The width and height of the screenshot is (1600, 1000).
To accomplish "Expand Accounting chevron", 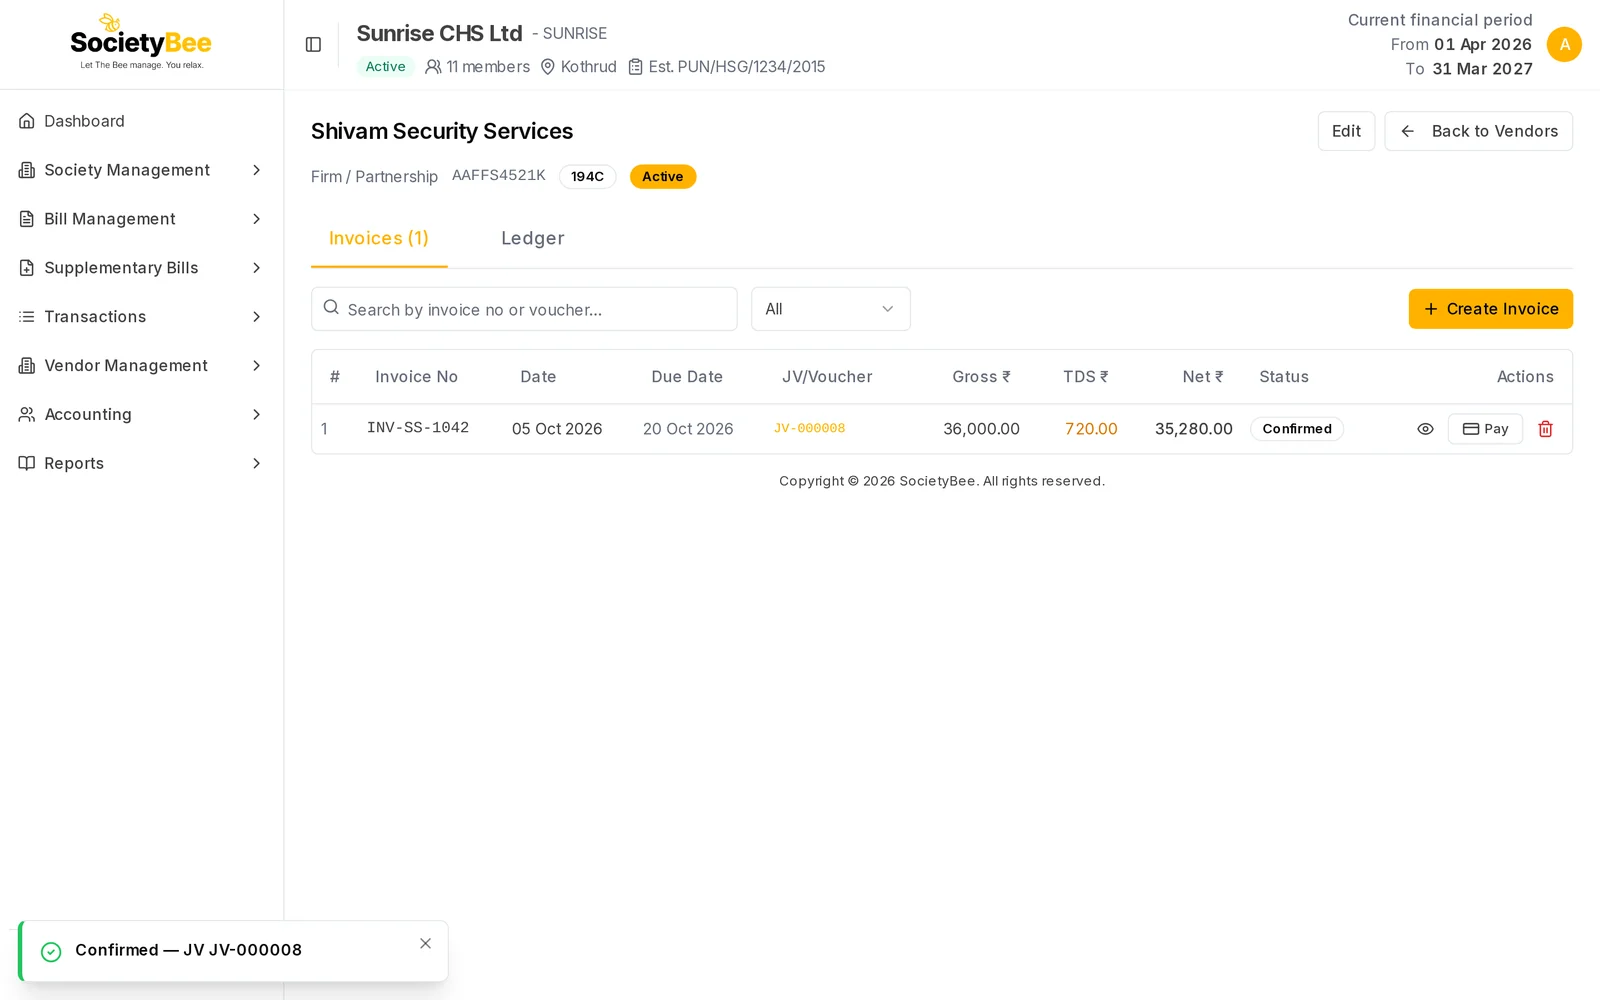I will coord(257,414).
